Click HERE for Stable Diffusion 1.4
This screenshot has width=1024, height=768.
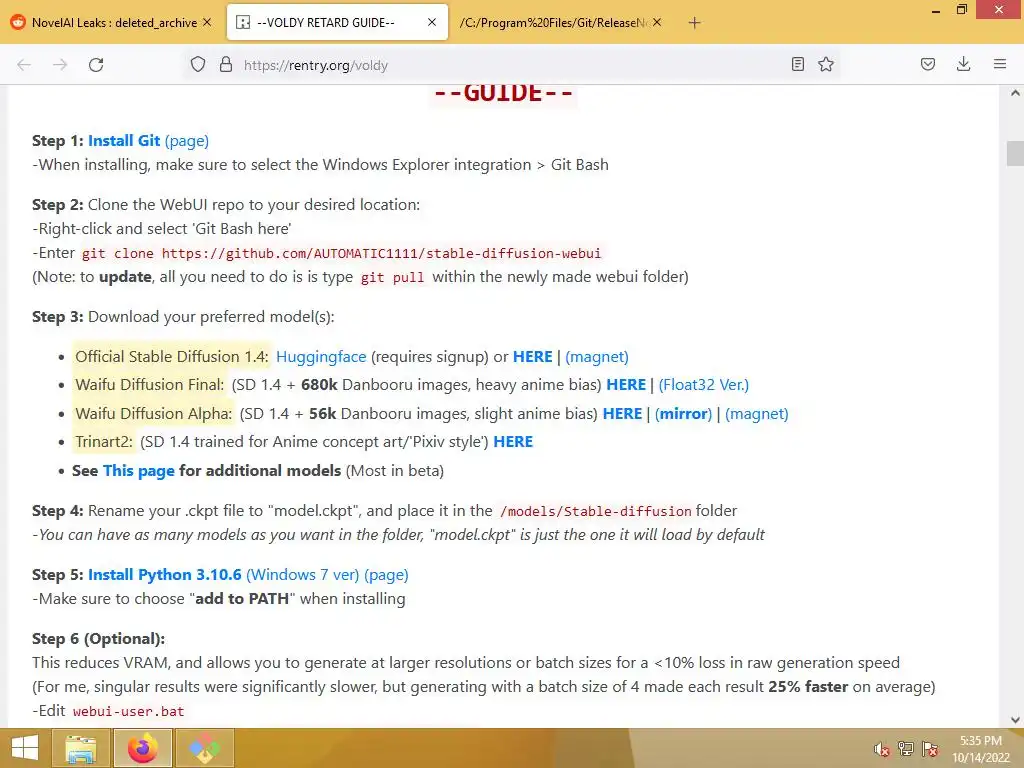(x=532, y=357)
